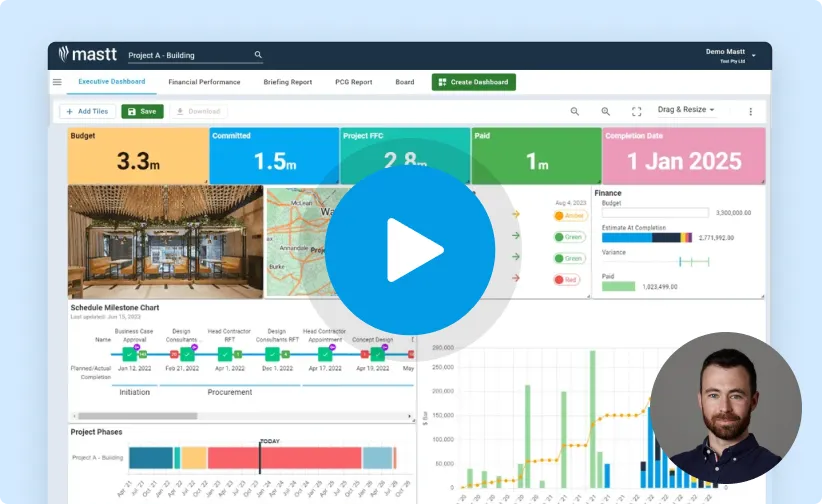Screen dimensions: 822x504
Task: Click the presenter's circular portrait
Action: click(726, 408)
